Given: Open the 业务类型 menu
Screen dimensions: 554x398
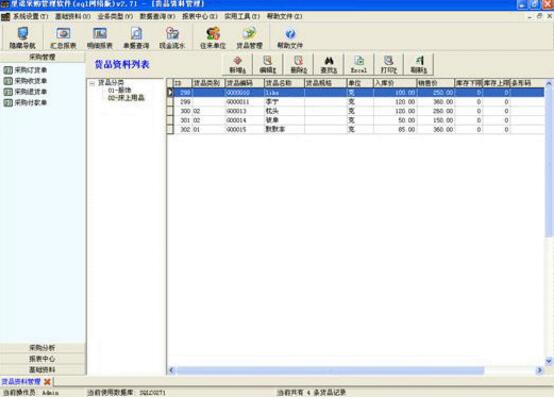Looking at the screenshot, I should click(115, 17).
